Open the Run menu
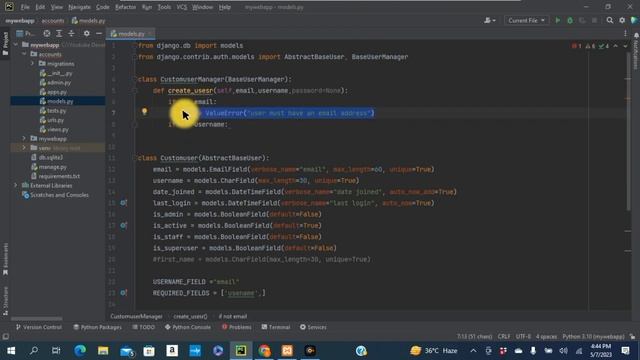Viewport: 640px width, 360px height. (147, 7)
